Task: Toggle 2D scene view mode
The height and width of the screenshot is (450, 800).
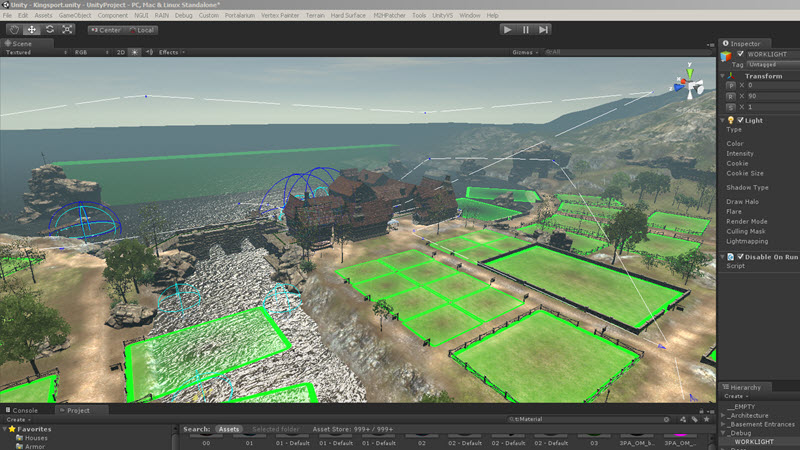Action: click(120, 52)
